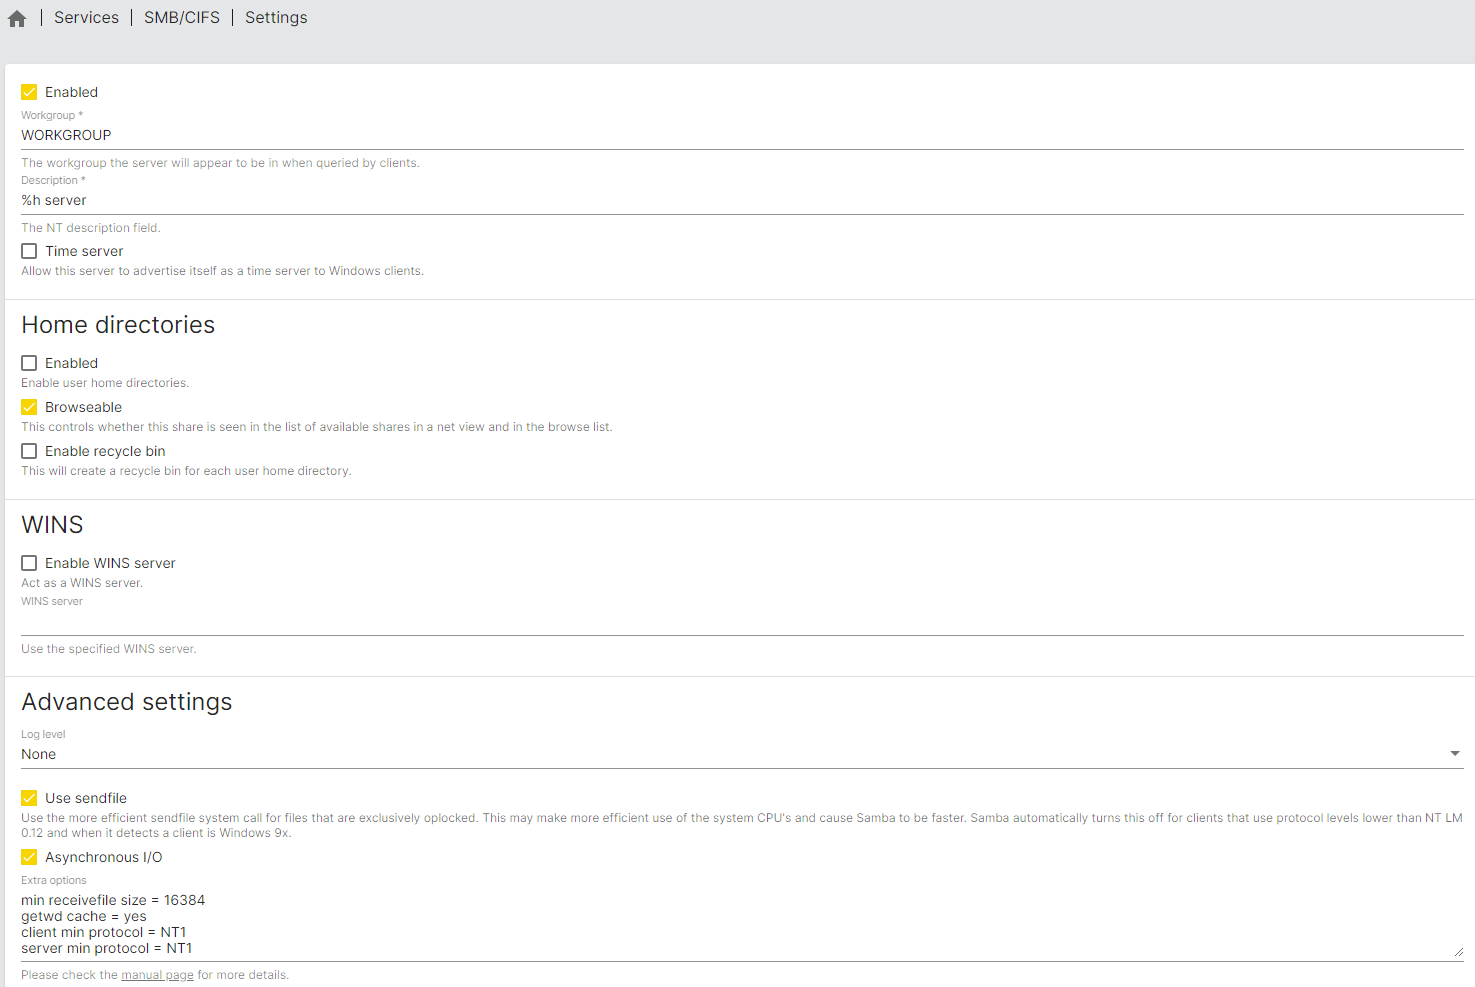
Task: Click the Advanced settings heading
Action: coord(127,702)
